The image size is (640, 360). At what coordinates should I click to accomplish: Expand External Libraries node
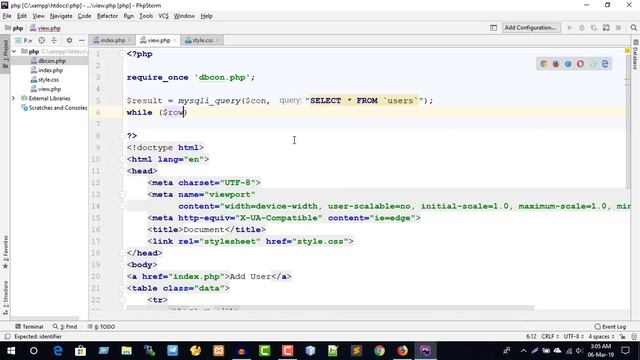point(13,98)
